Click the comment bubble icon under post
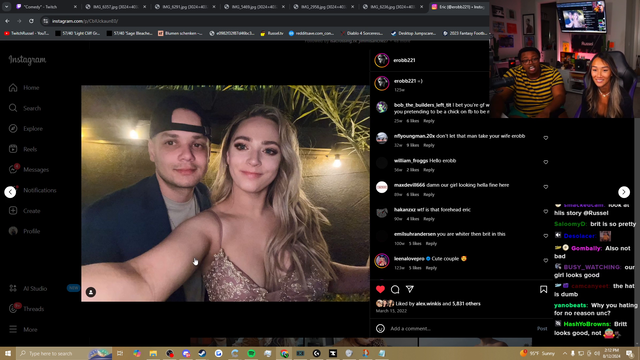The image size is (640, 360). (x=395, y=289)
